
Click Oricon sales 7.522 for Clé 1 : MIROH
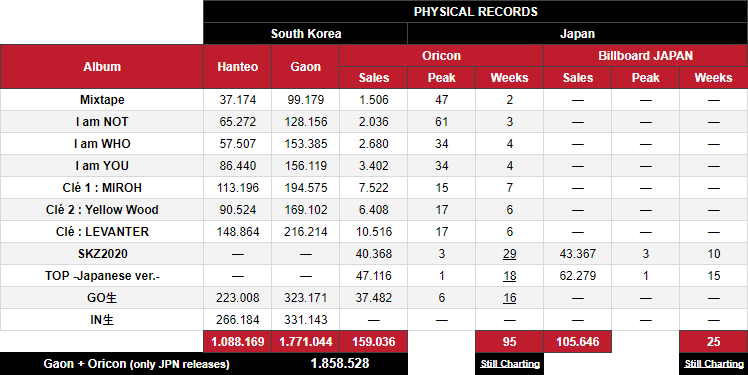[374, 188]
